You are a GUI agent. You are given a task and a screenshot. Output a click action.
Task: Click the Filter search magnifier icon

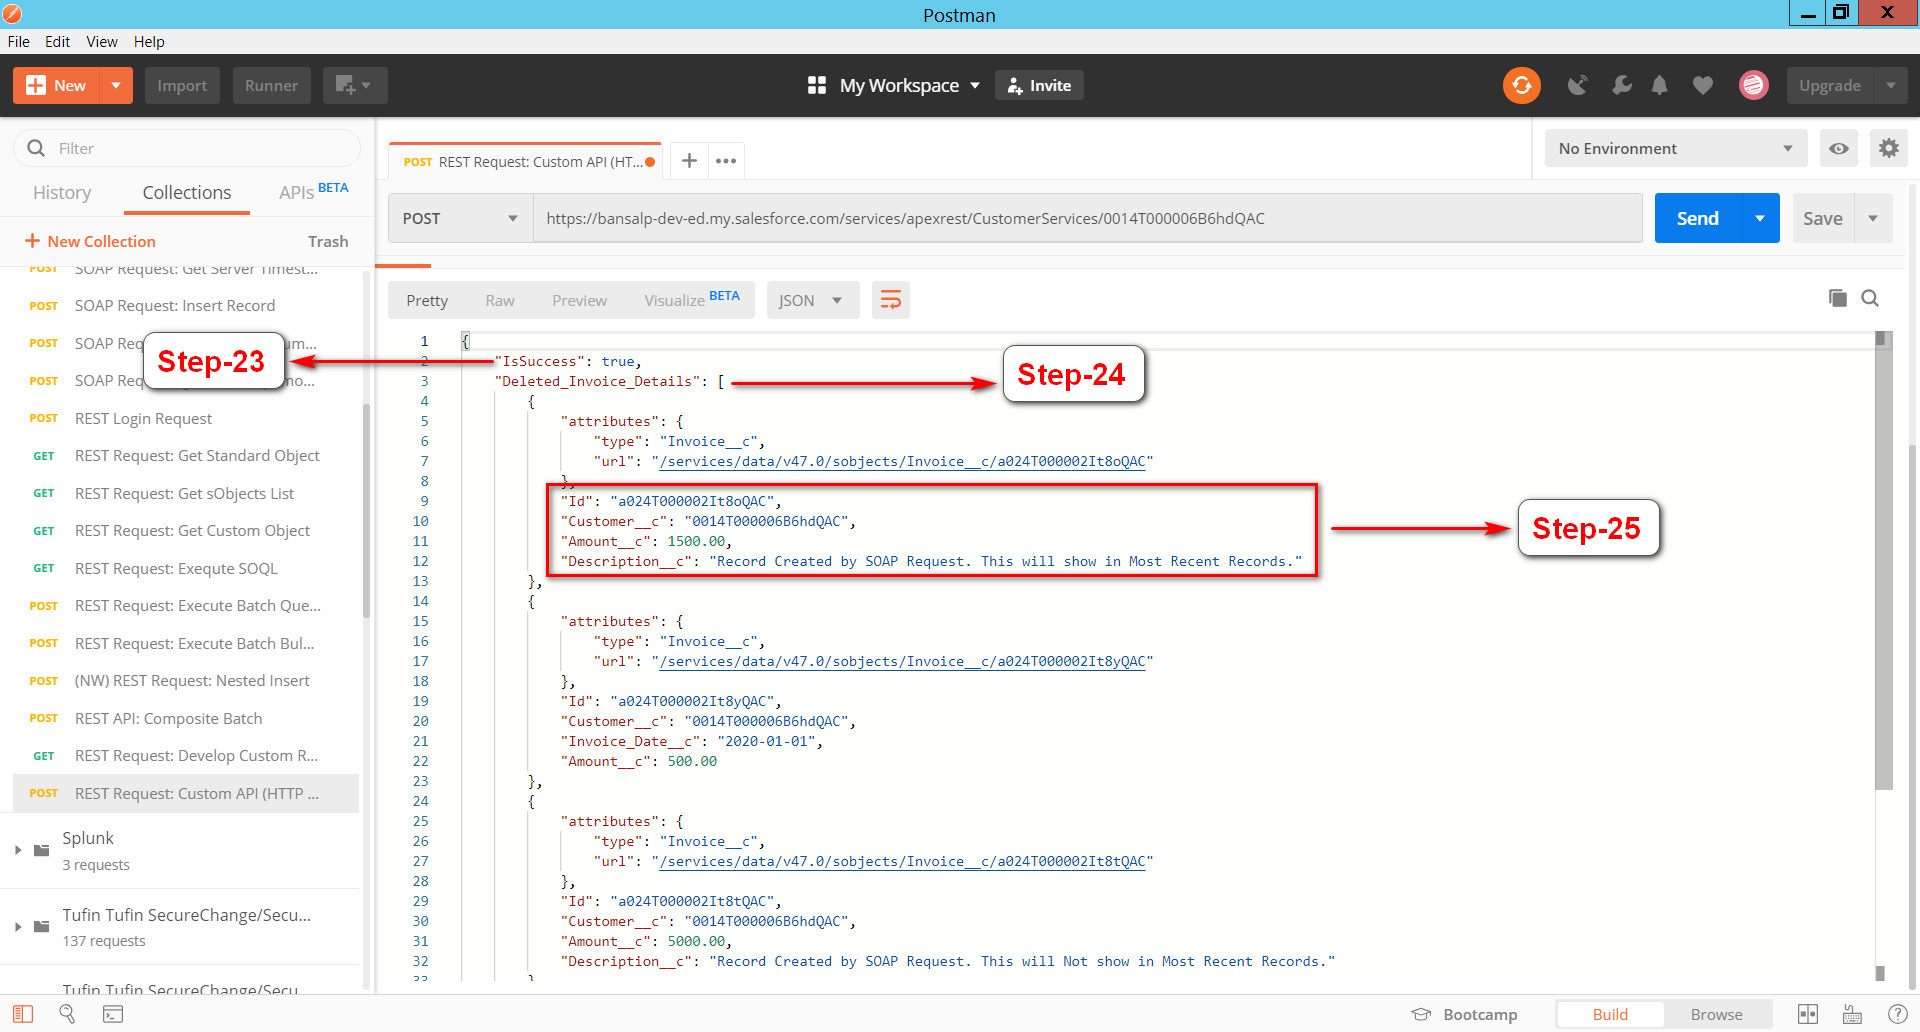(x=36, y=148)
